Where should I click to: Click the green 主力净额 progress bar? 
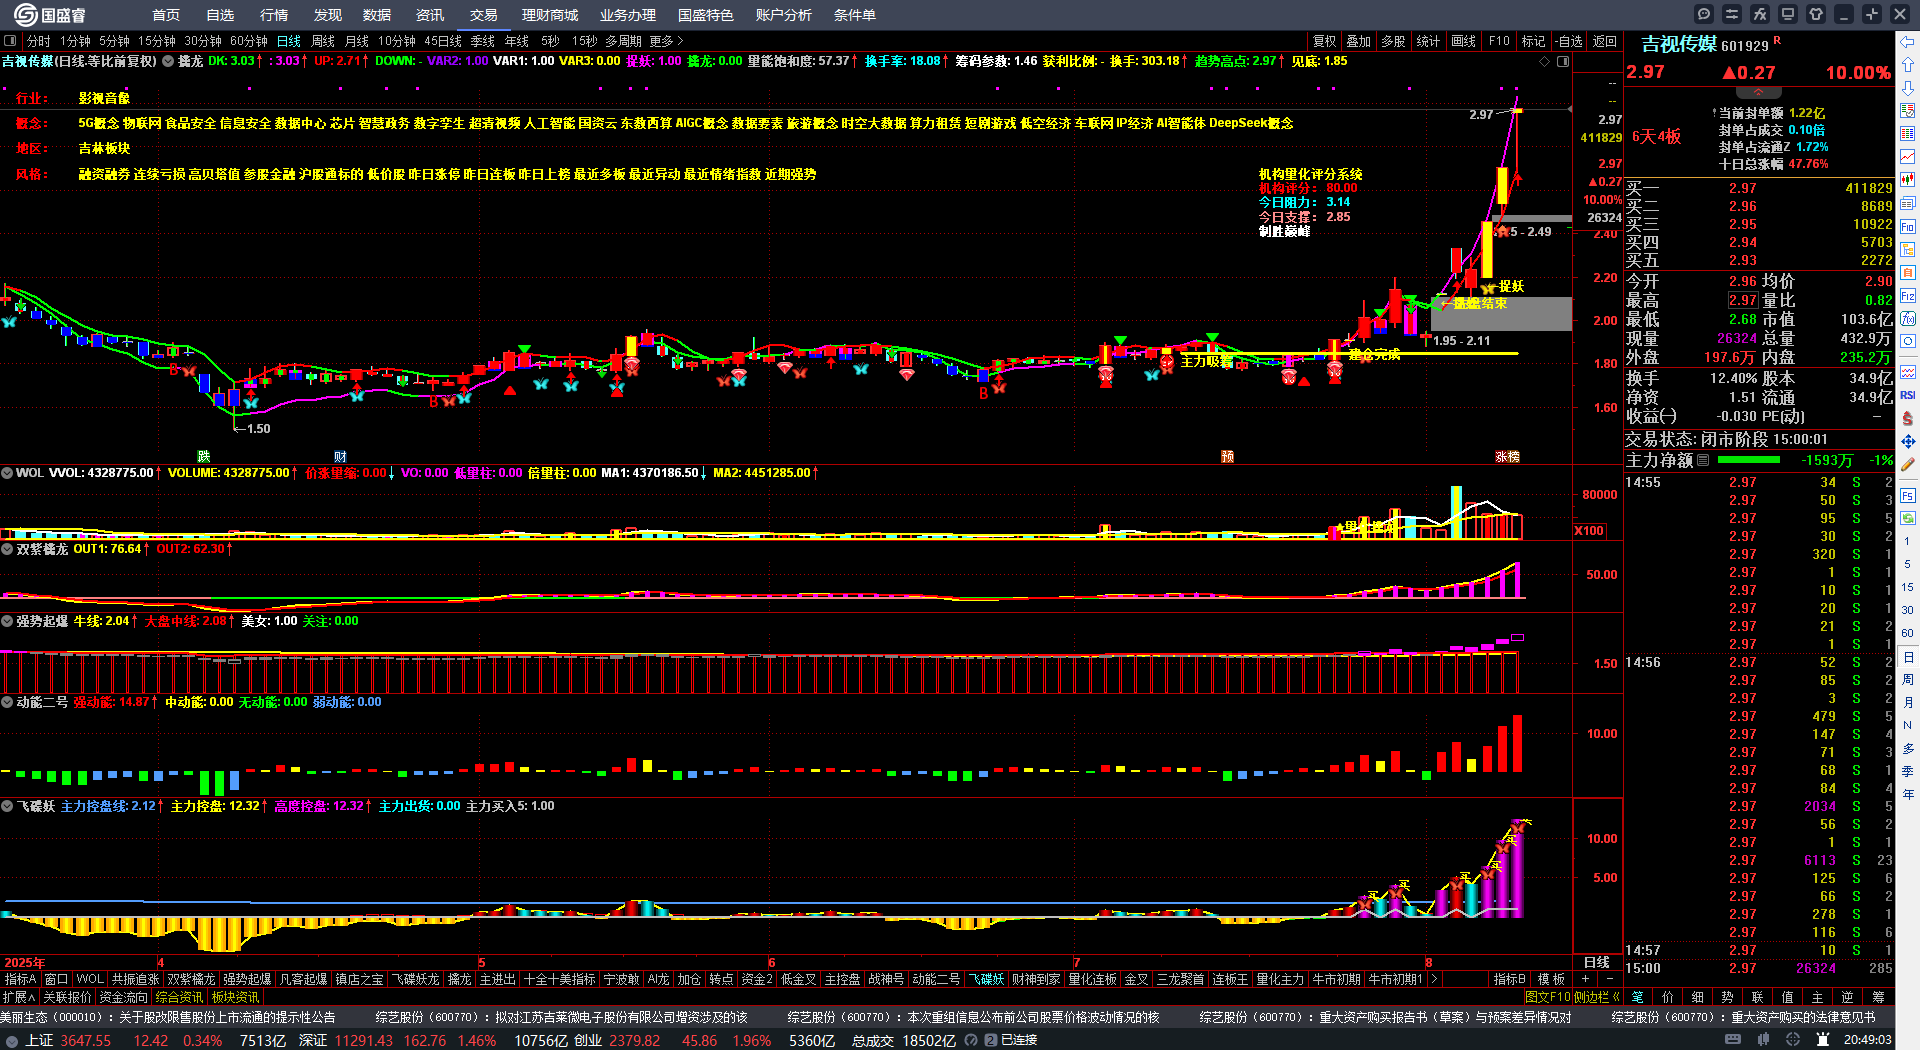tap(1748, 460)
